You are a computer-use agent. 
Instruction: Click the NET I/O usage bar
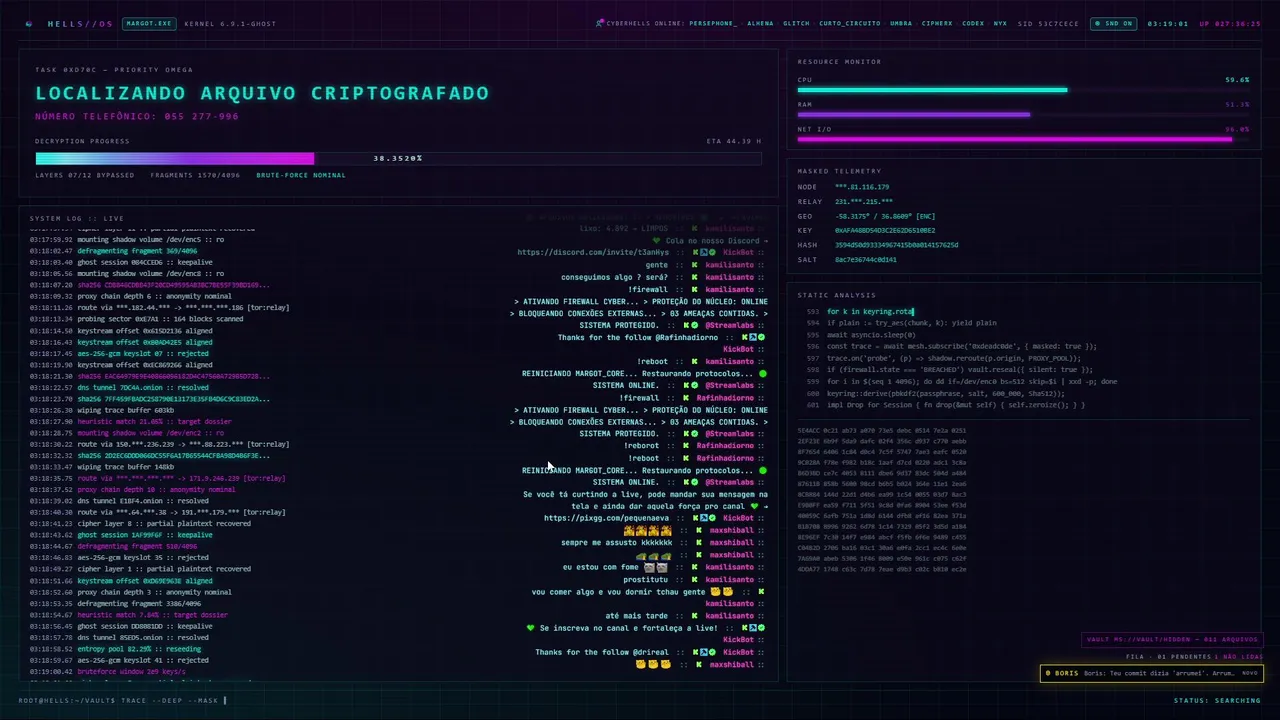pyautogui.click(x=1023, y=140)
